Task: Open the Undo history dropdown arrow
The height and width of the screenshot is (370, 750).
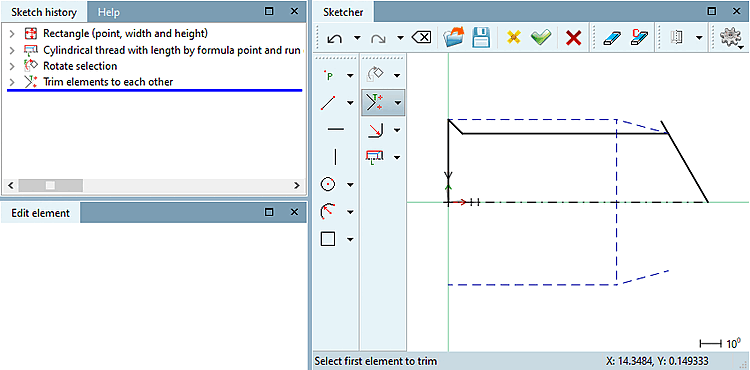Action: 357,38
